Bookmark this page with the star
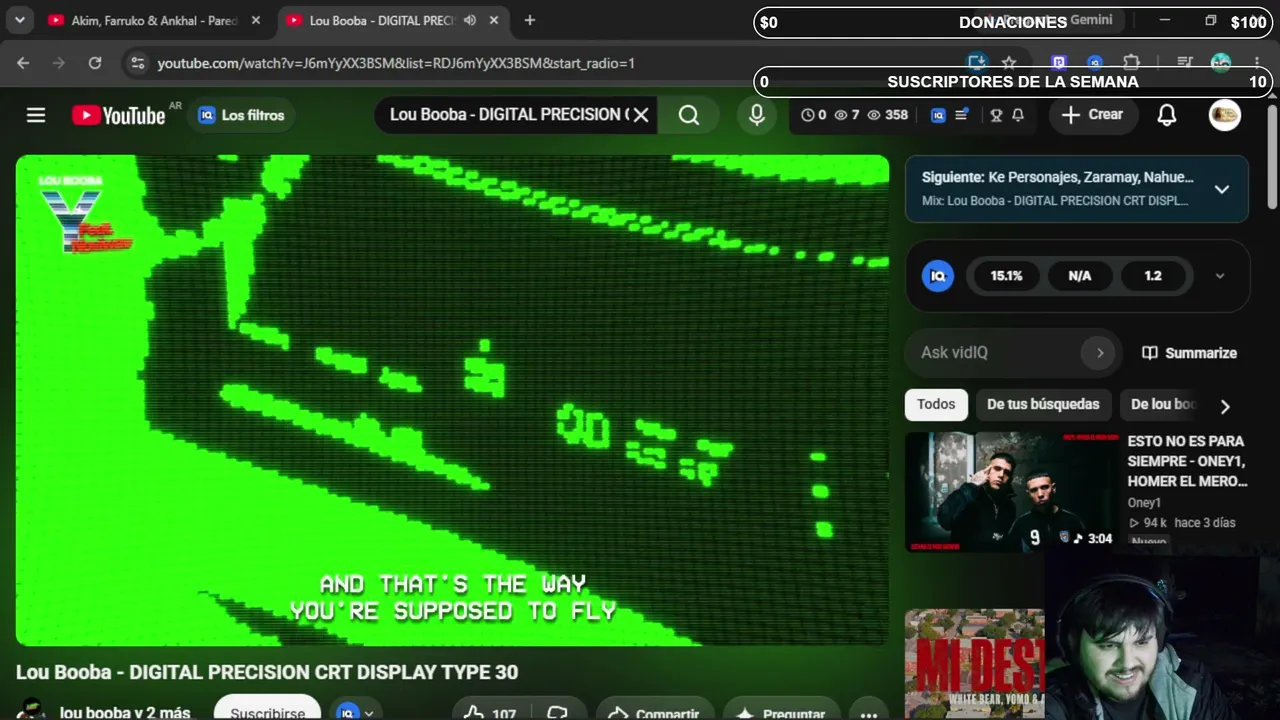Screen dimensions: 1280x720 tap(1009, 63)
